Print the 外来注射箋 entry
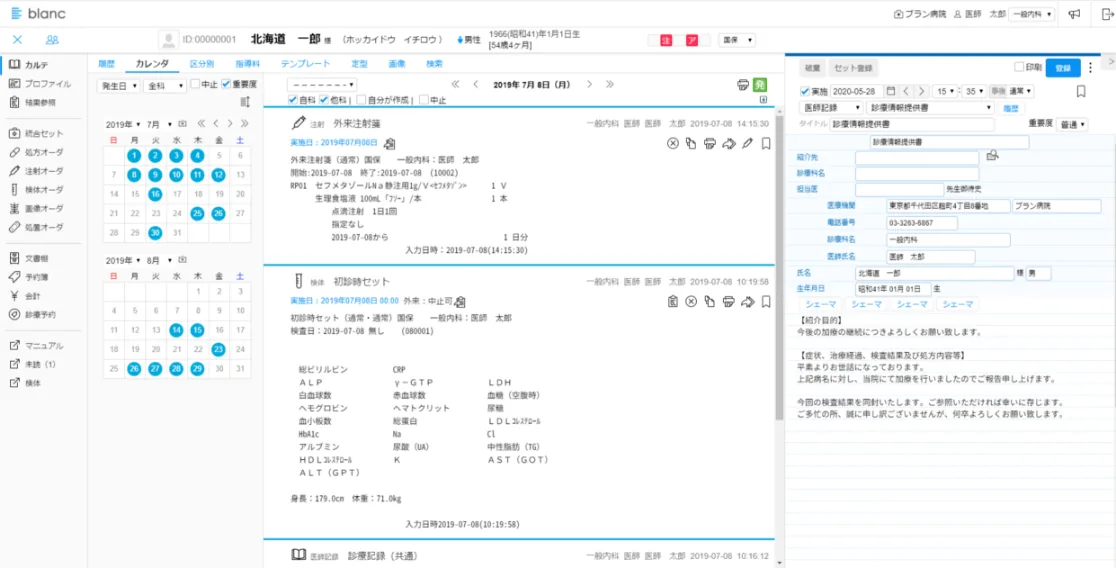This screenshot has height=568, width=1116. pyautogui.click(x=709, y=144)
